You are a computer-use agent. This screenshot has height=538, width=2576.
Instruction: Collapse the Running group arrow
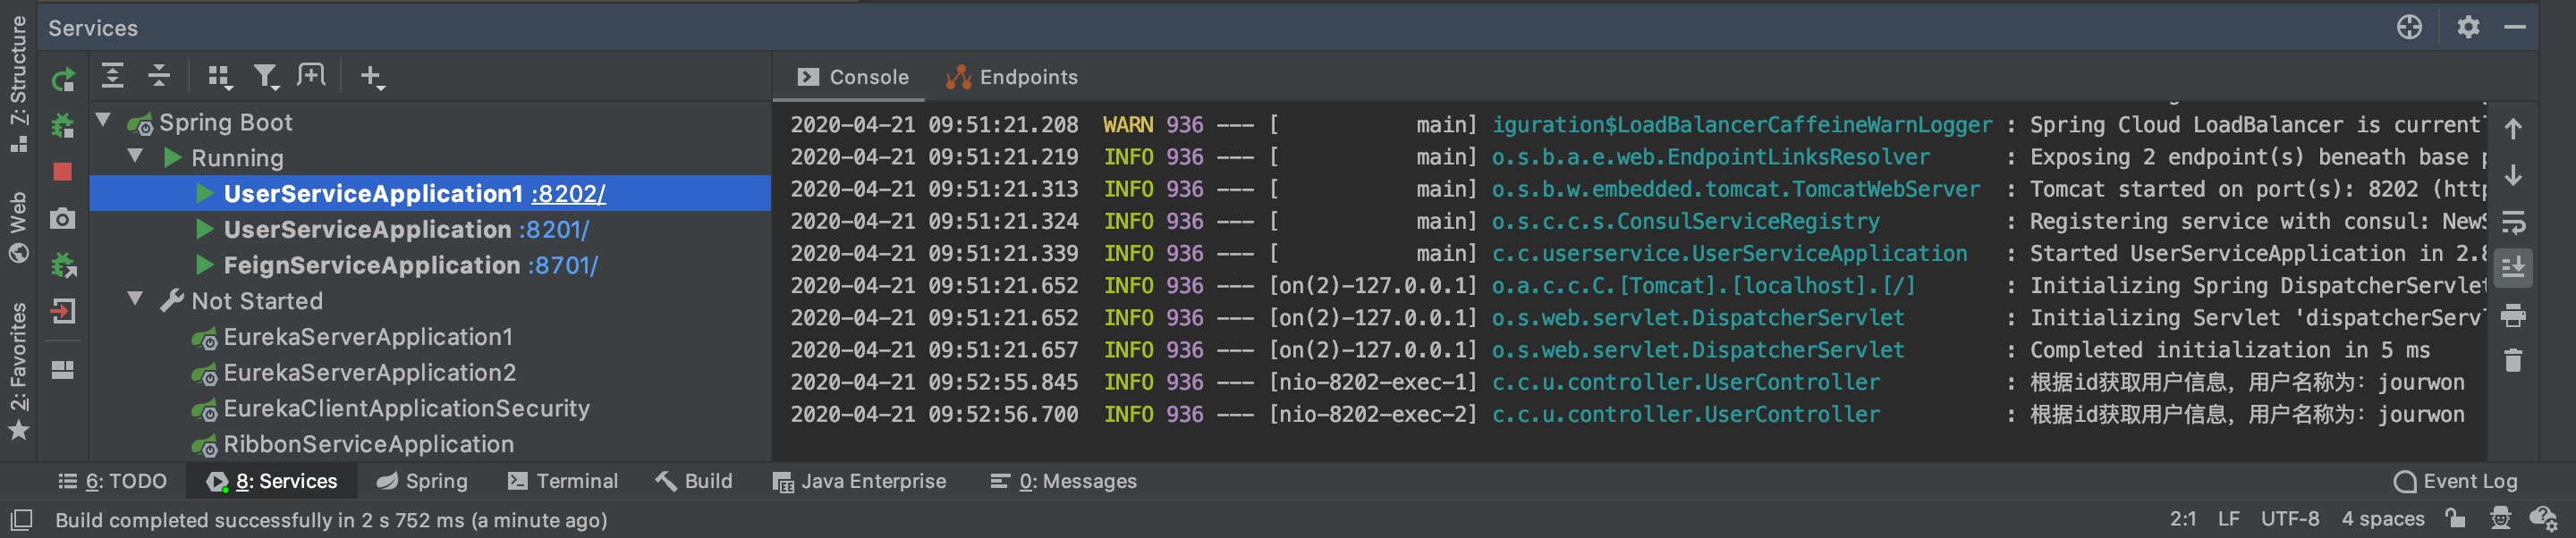pyautogui.click(x=135, y=157)
